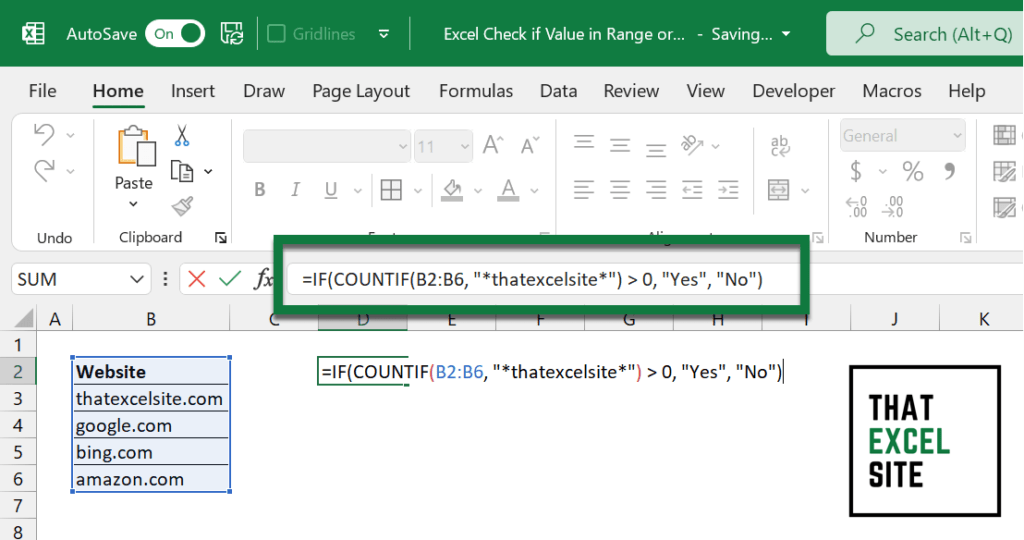Click Increase Decimal icon

click(x=856, y=207)
